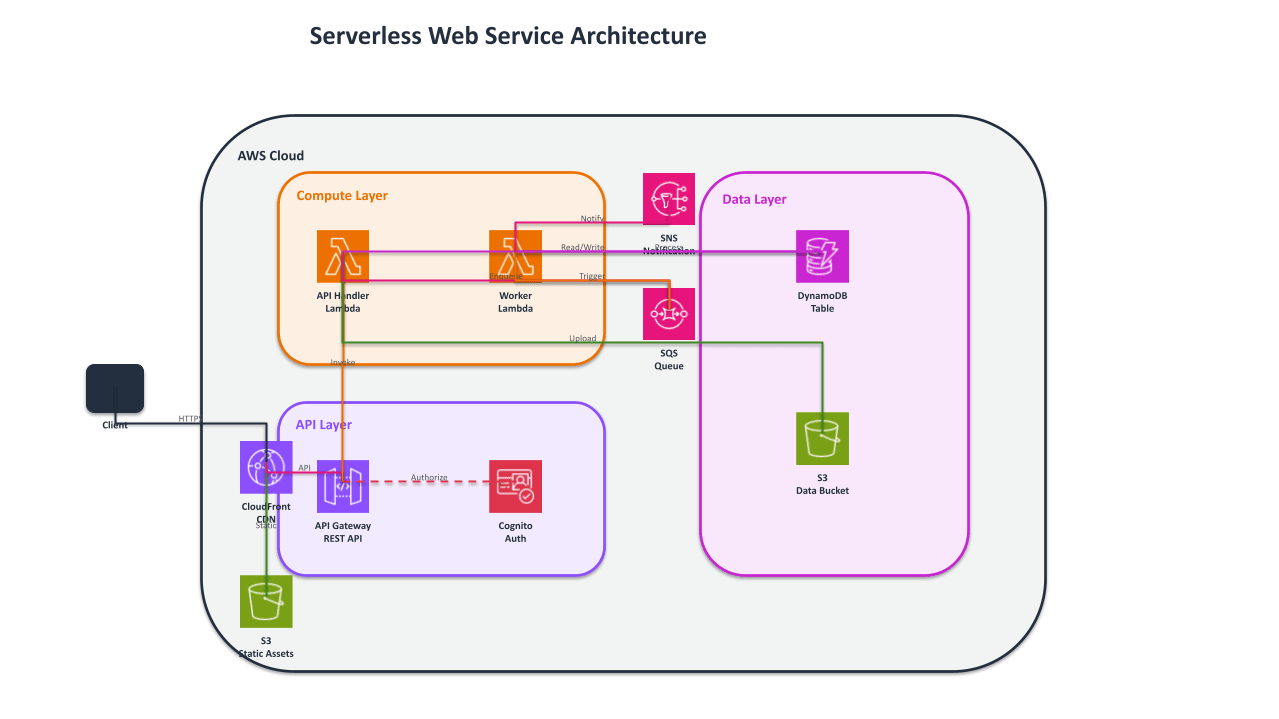Select the DynamoDB Table icon
Screen dimensions: 1279x719
[821, 256]
